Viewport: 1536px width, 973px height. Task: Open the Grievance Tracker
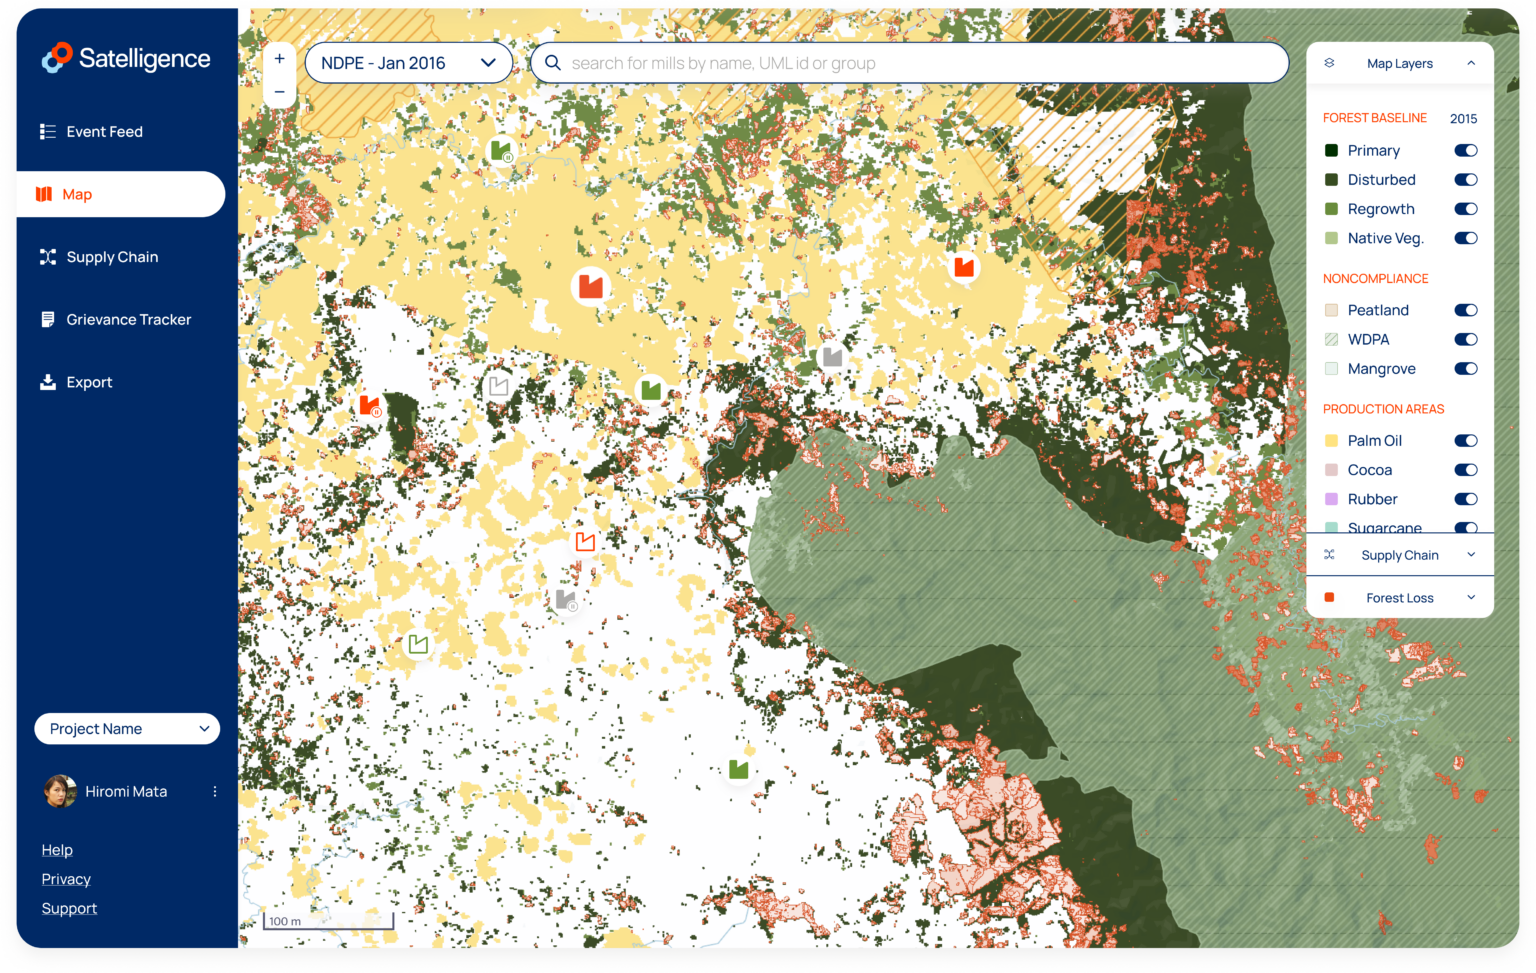point(128,319)
